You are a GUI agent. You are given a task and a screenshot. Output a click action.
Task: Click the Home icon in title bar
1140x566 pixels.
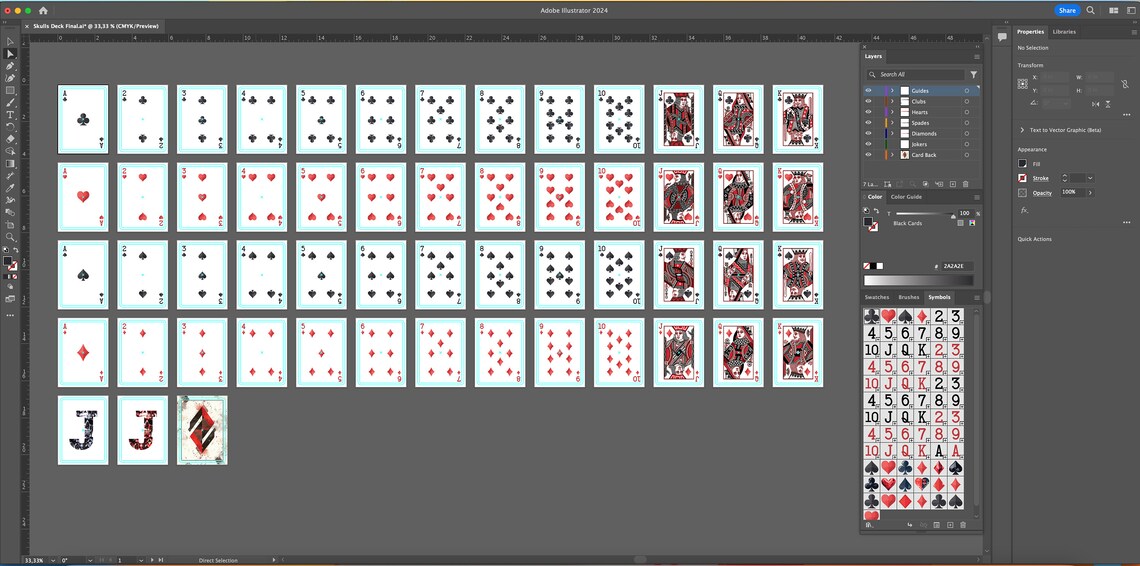pos(43,11)
